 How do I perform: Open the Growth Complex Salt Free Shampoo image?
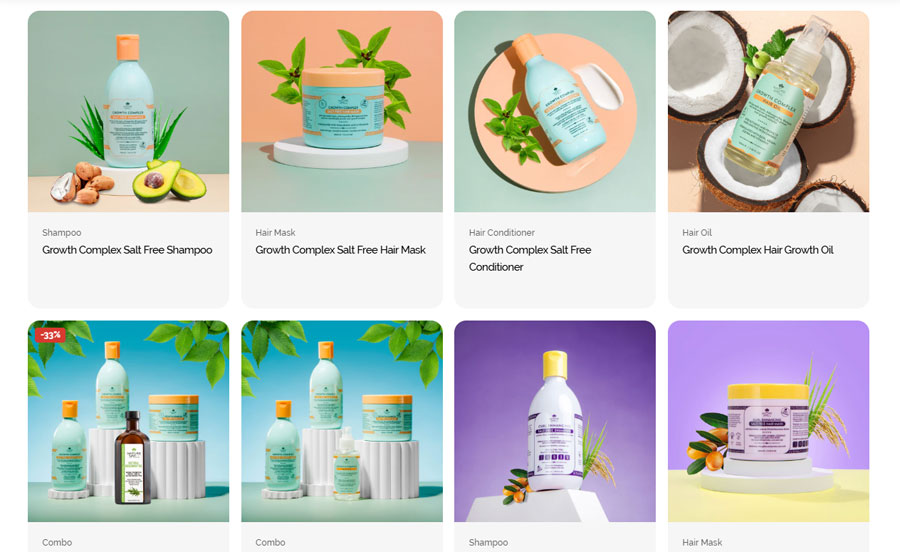(129, 111)
